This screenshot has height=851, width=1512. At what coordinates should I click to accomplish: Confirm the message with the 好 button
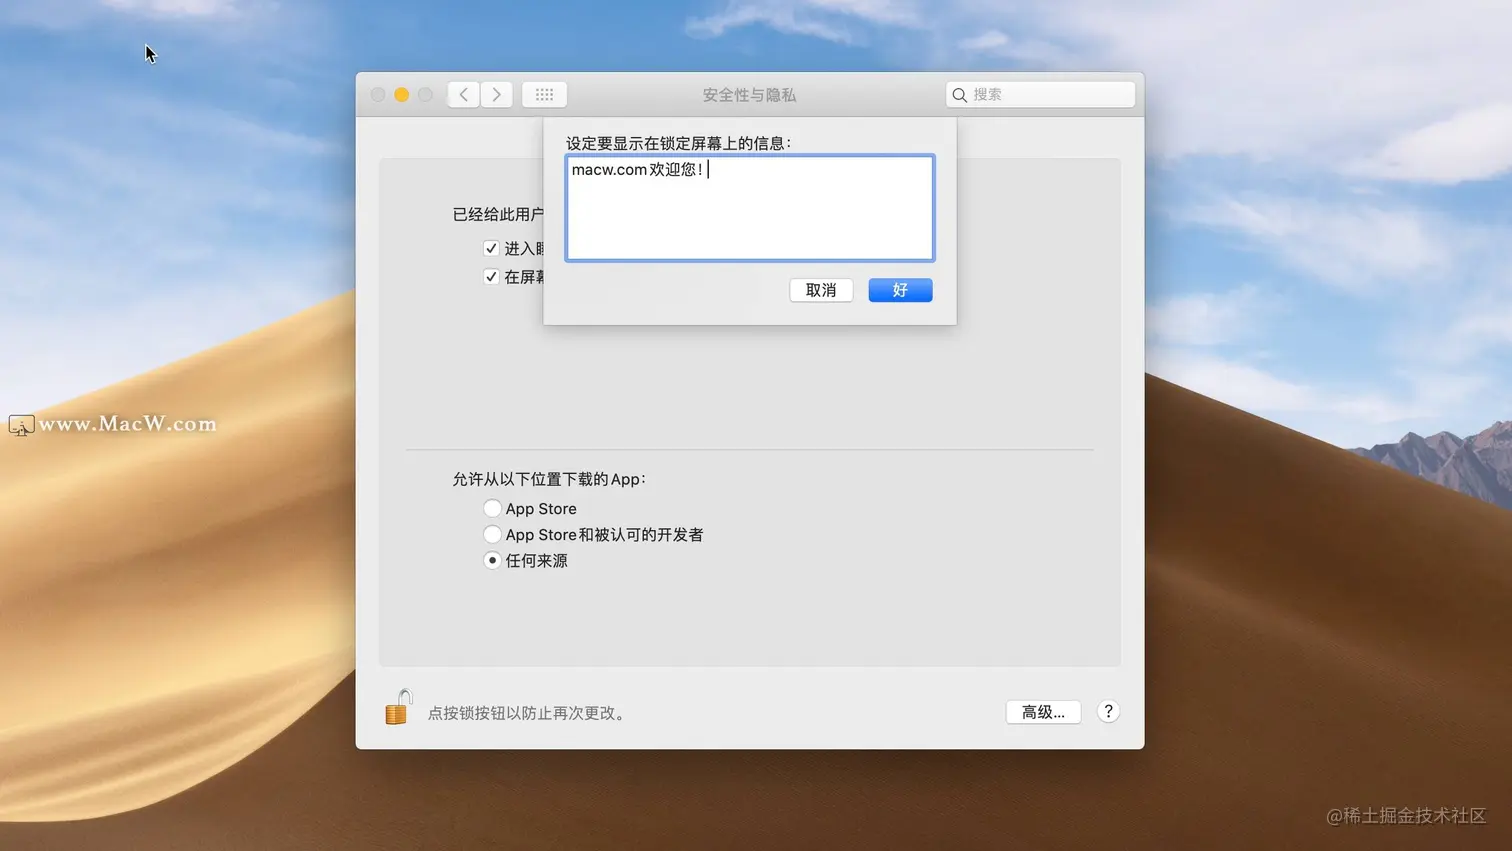click(x=900, y=290)
